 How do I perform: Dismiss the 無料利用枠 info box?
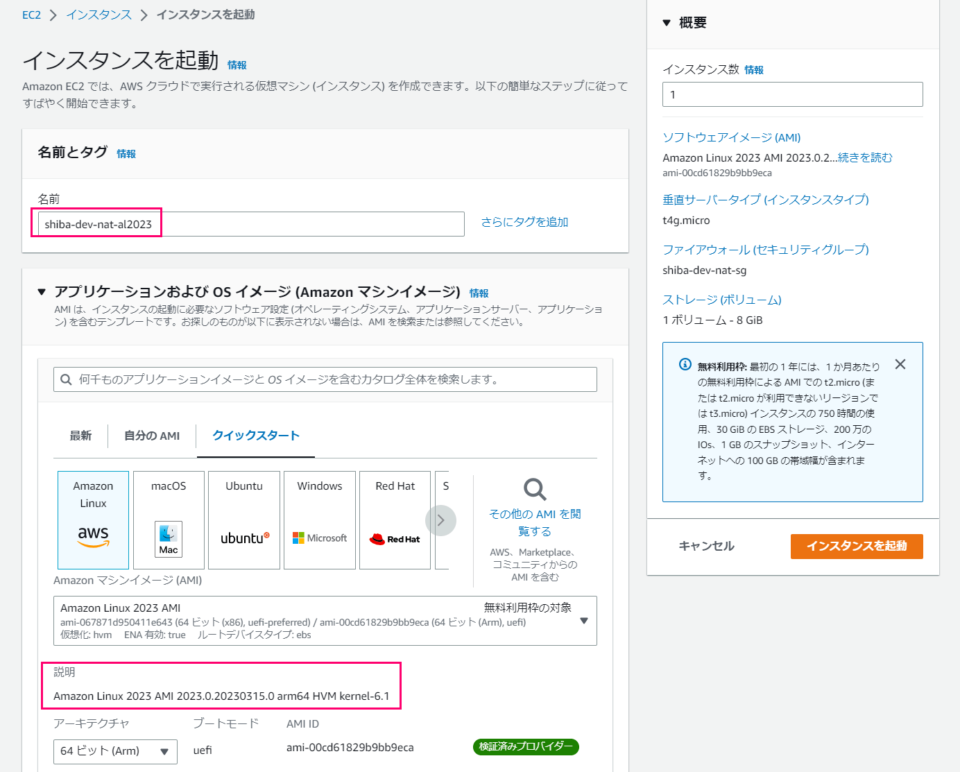(x=900, y=364)
